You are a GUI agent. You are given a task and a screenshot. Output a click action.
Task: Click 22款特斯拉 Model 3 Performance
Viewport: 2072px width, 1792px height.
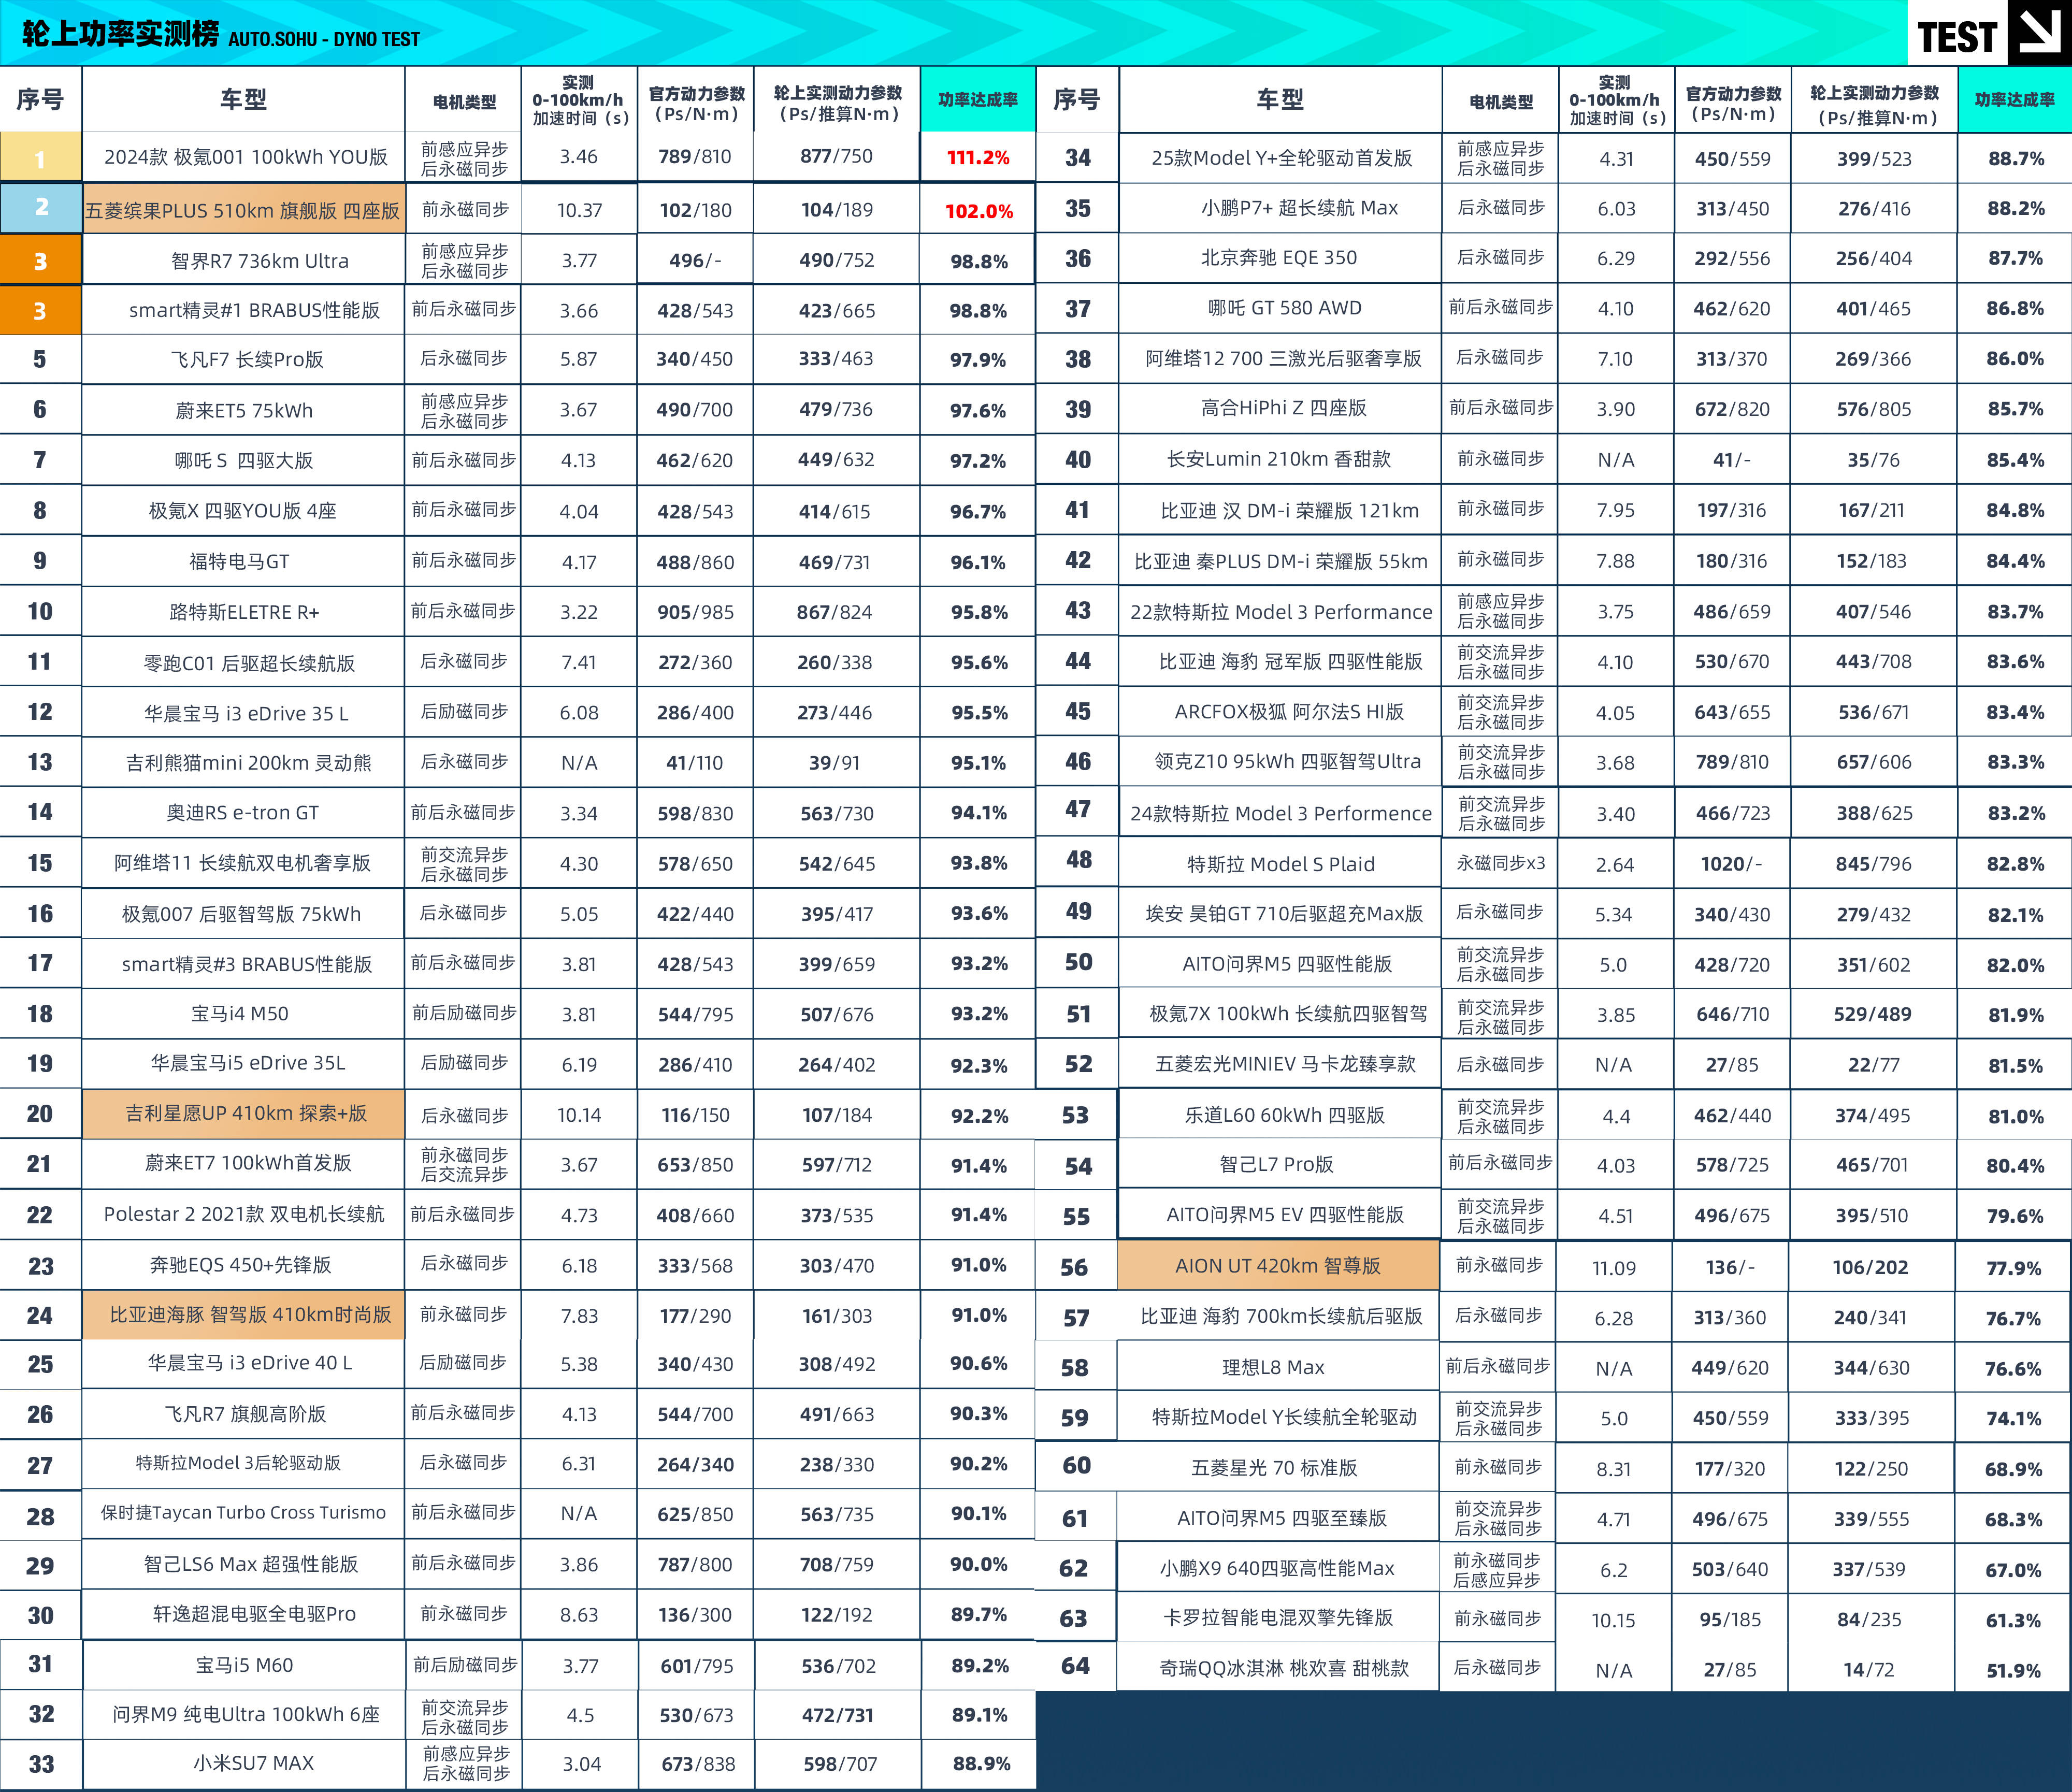pyautogui.click(x=1281, y=612)
